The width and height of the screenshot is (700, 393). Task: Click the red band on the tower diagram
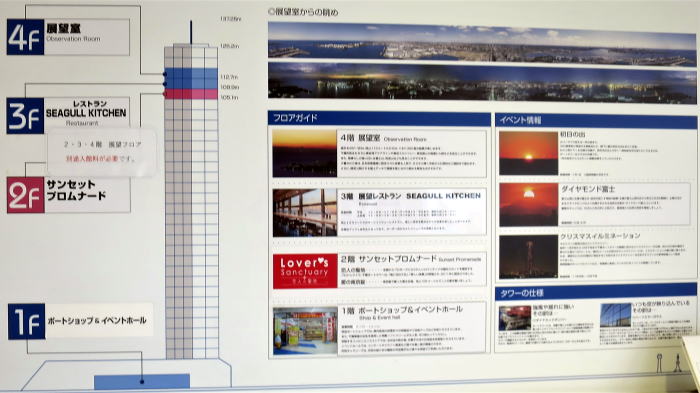click(x=191, y=94)
